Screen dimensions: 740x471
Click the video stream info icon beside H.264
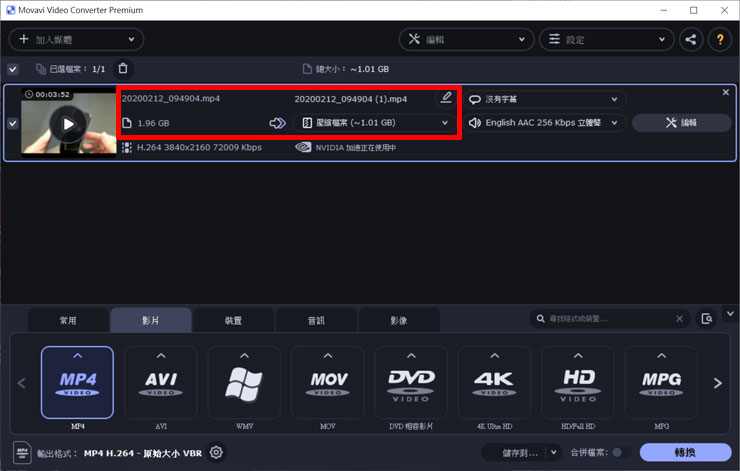tap(126, 148)
